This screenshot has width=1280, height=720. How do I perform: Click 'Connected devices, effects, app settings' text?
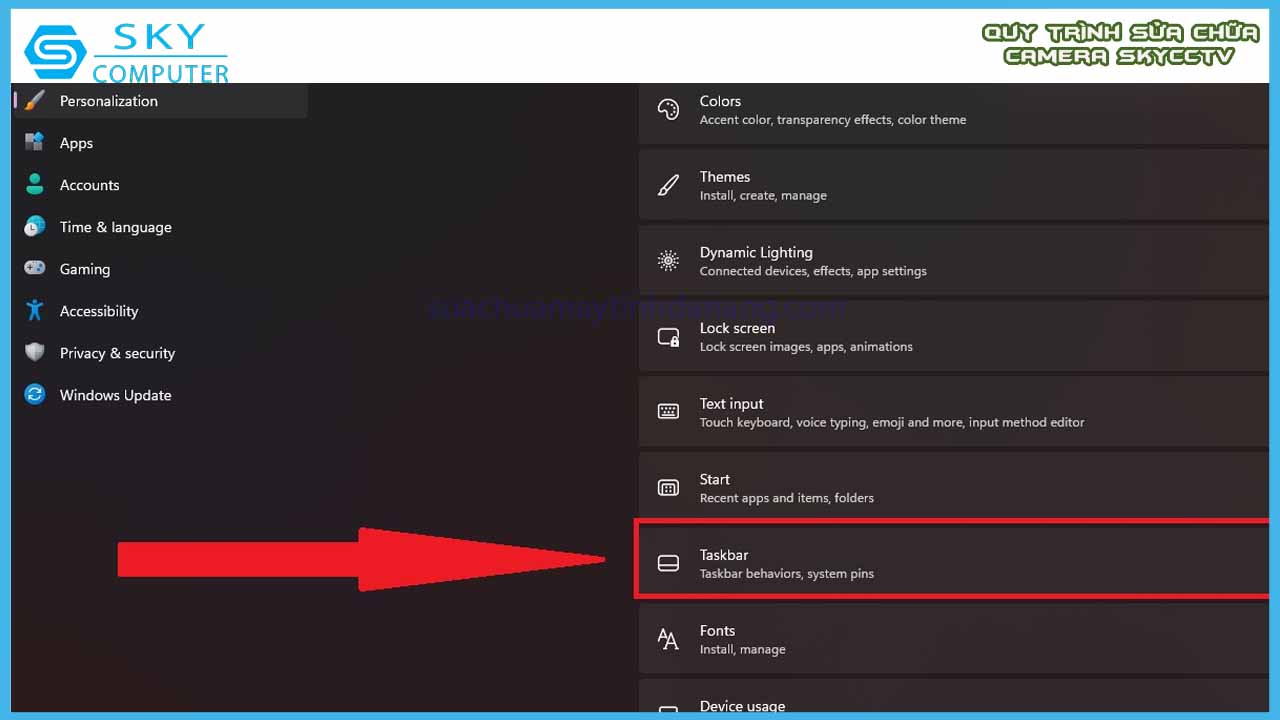pyautogui.click(x=813, y=271)
